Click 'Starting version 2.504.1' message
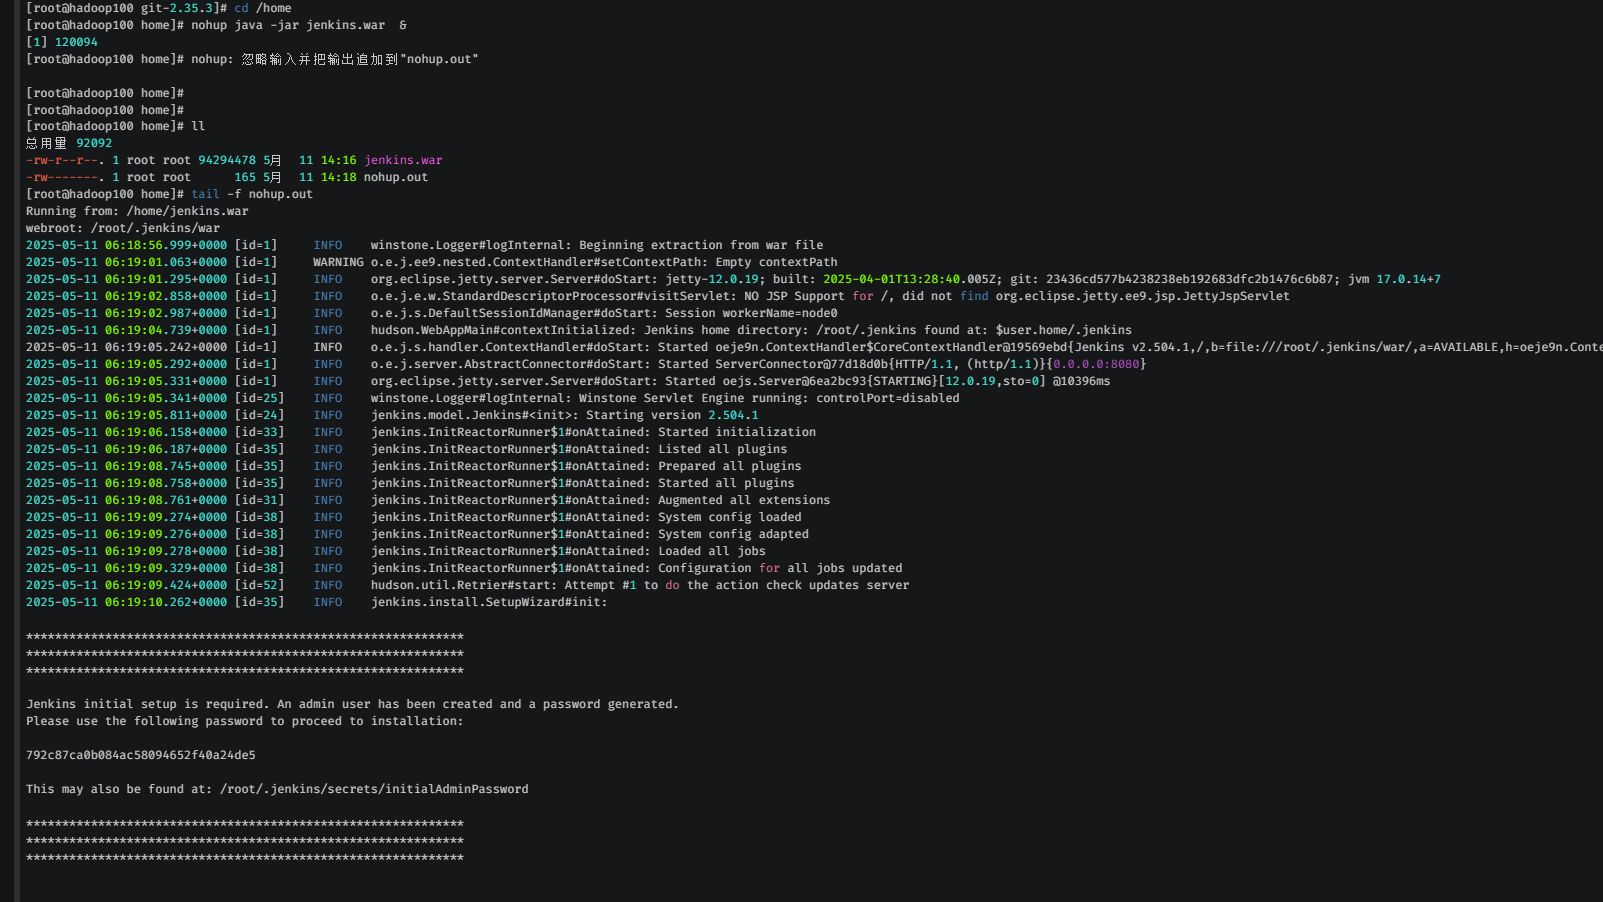 tap(672, 415)
